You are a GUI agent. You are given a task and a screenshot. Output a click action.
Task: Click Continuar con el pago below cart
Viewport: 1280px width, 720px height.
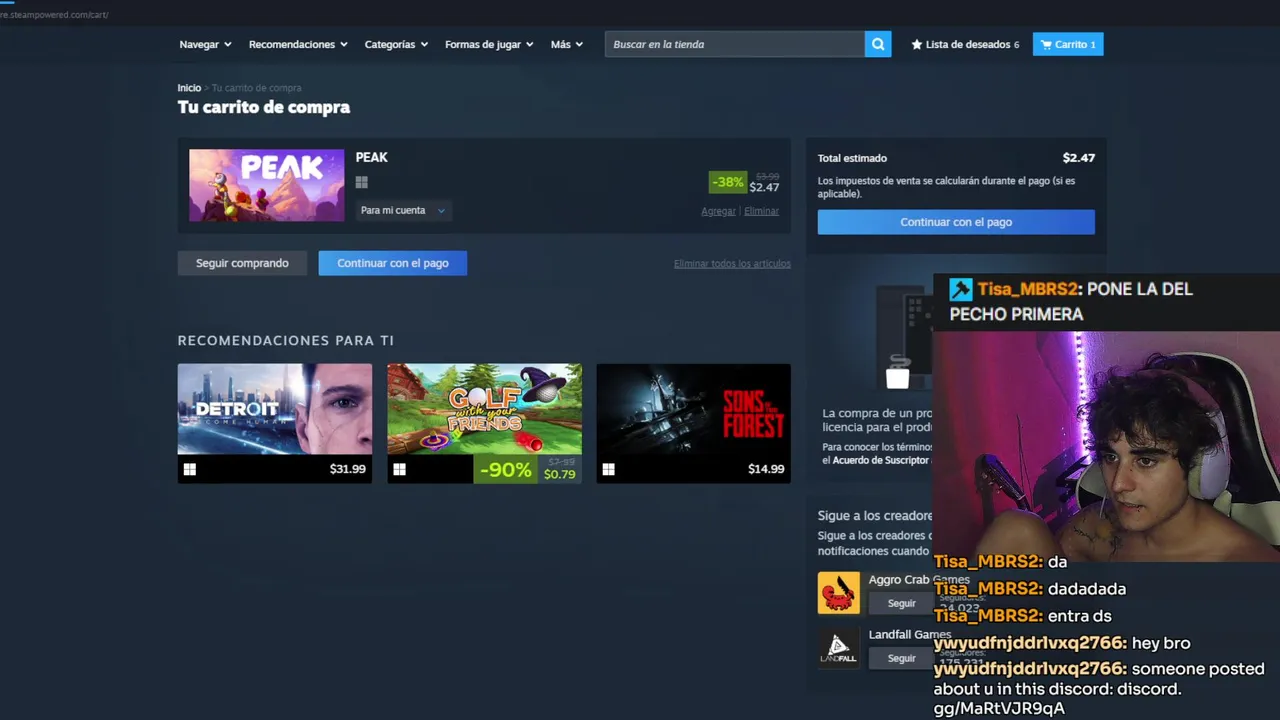392,263
